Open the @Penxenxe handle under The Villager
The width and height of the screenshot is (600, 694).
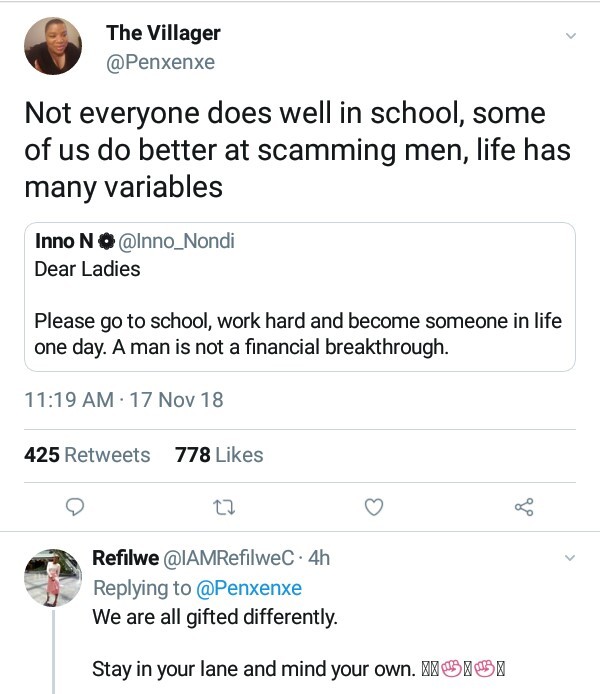pos(160,63)
